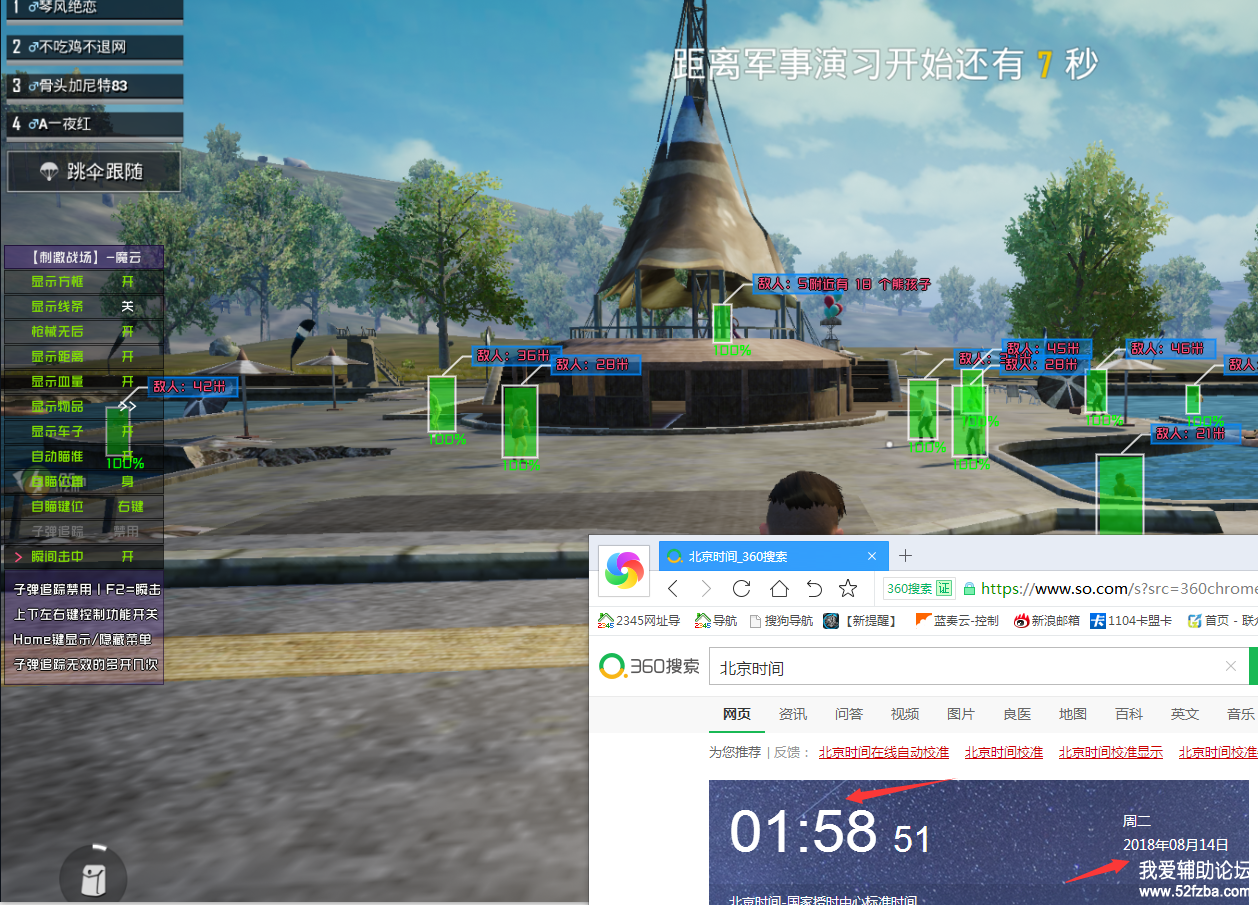The width and height of the screenshot is (1258, 905).
Task: Click the 360 browser logo icon
Action: [624, 571]
